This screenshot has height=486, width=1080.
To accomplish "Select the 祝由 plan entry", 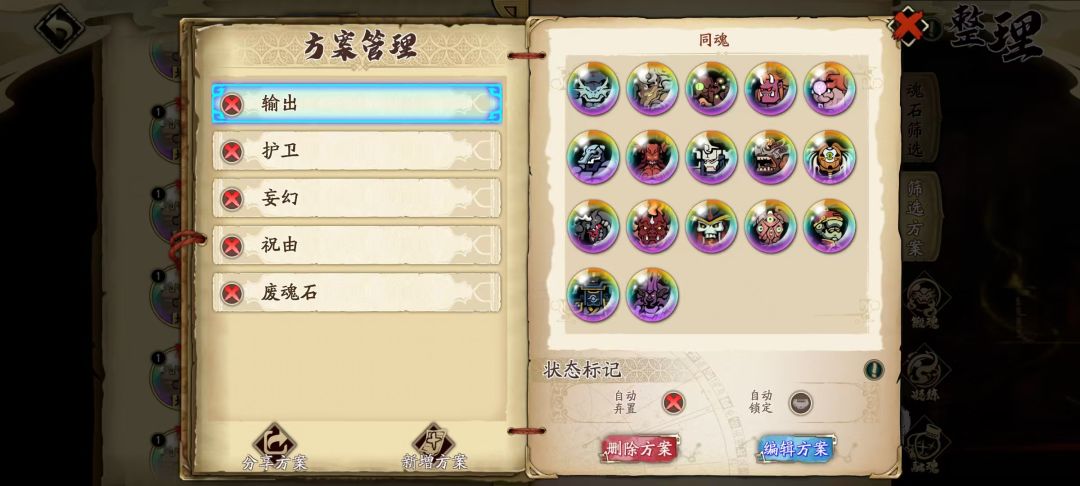I will [x=357, y=245].
